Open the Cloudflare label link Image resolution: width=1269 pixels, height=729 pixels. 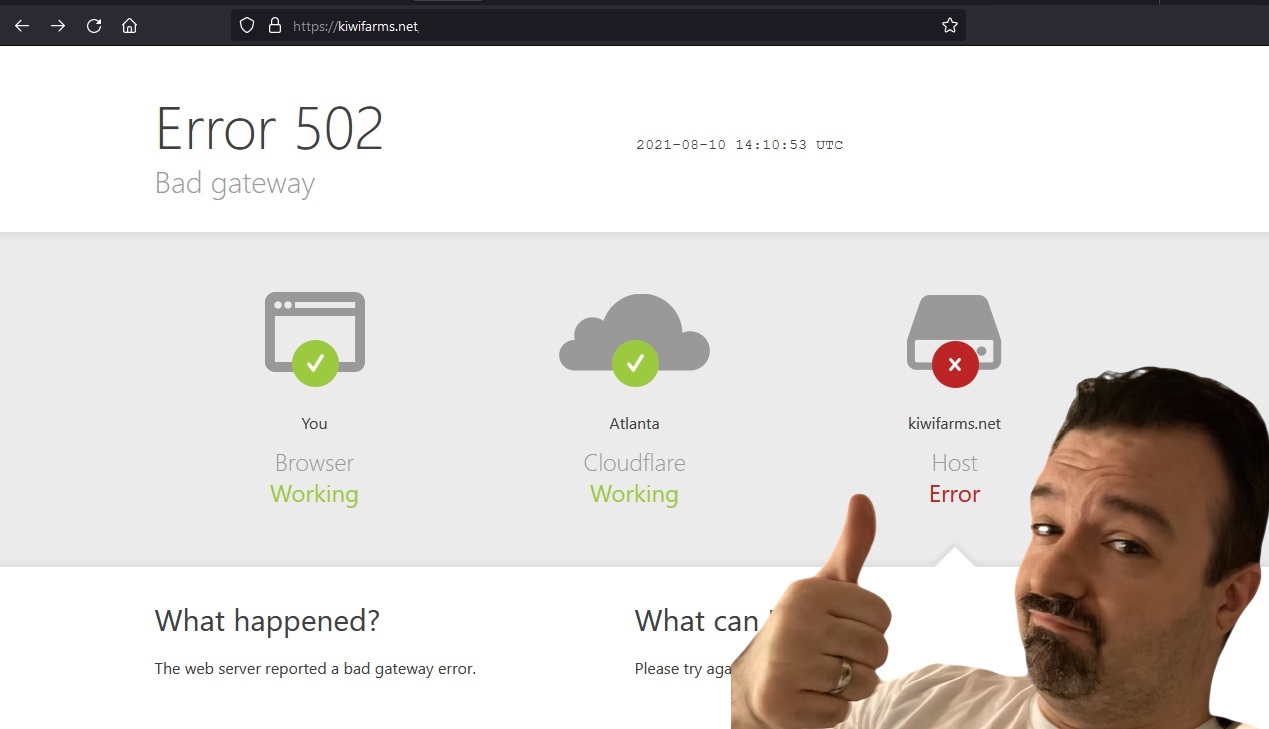point(634,463)
